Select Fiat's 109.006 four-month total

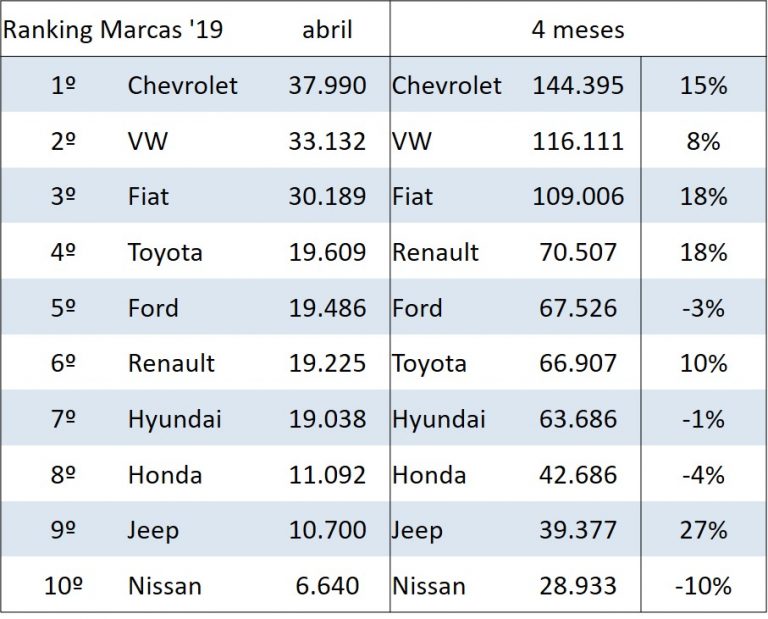(x=578, y=197)
